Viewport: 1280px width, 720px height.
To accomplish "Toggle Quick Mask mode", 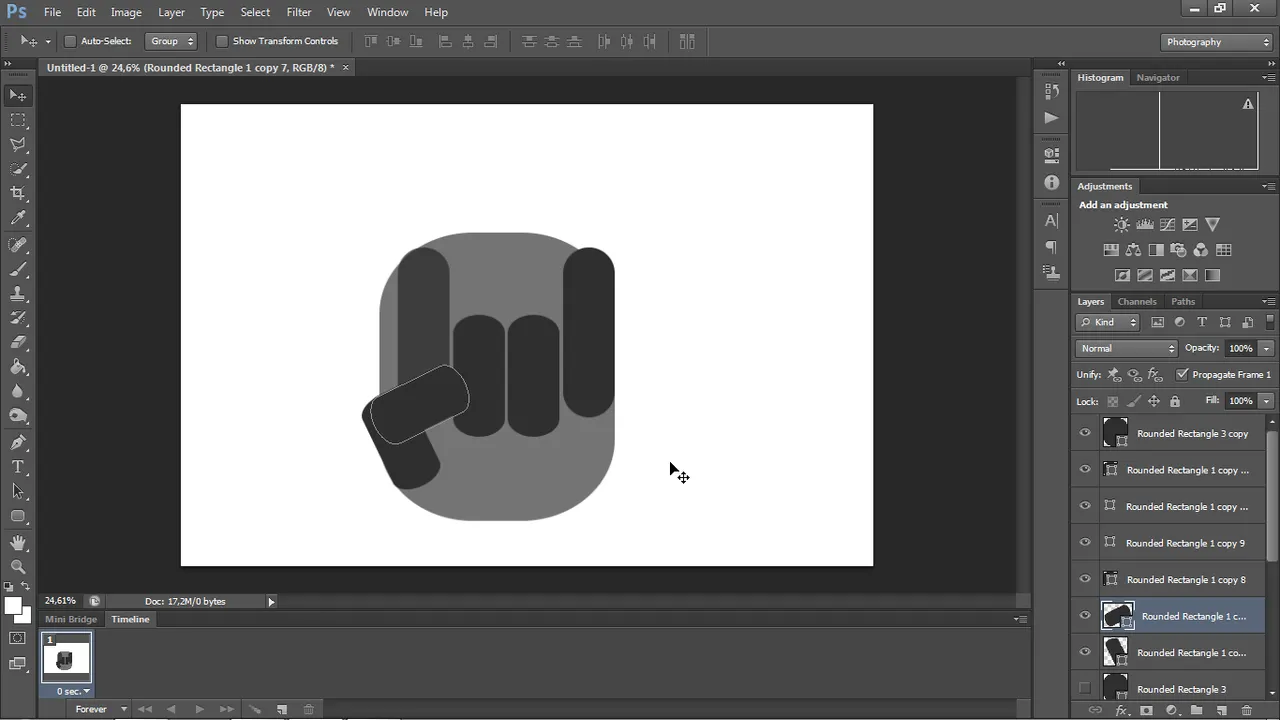I will tap(18, 638).
